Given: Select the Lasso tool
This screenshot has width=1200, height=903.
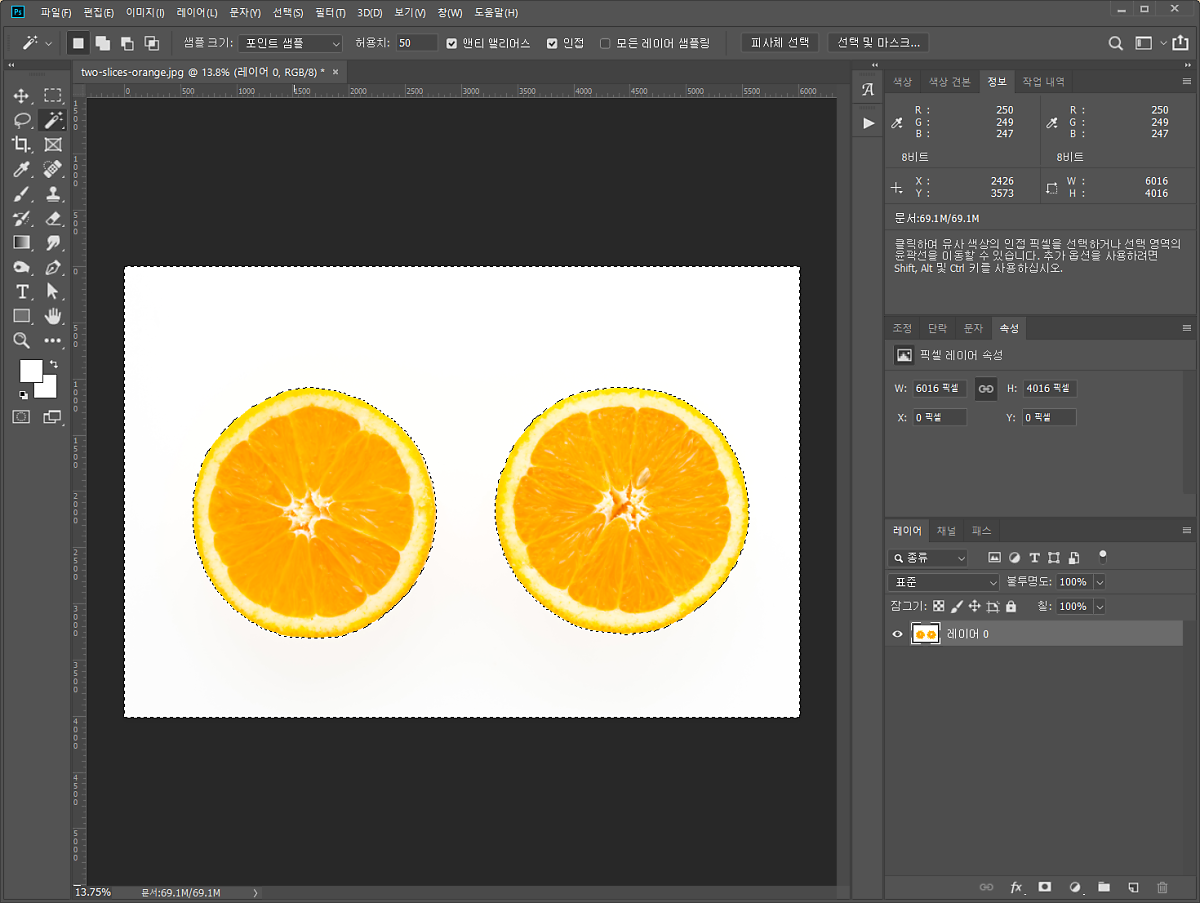Looking at the screenshot, I should click(x=21, y=120).
